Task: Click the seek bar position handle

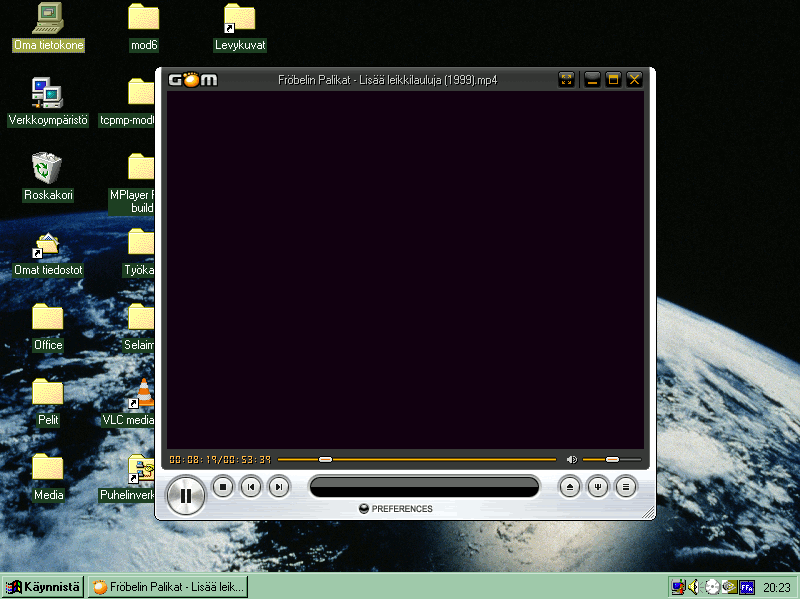Action: point(325,460)
